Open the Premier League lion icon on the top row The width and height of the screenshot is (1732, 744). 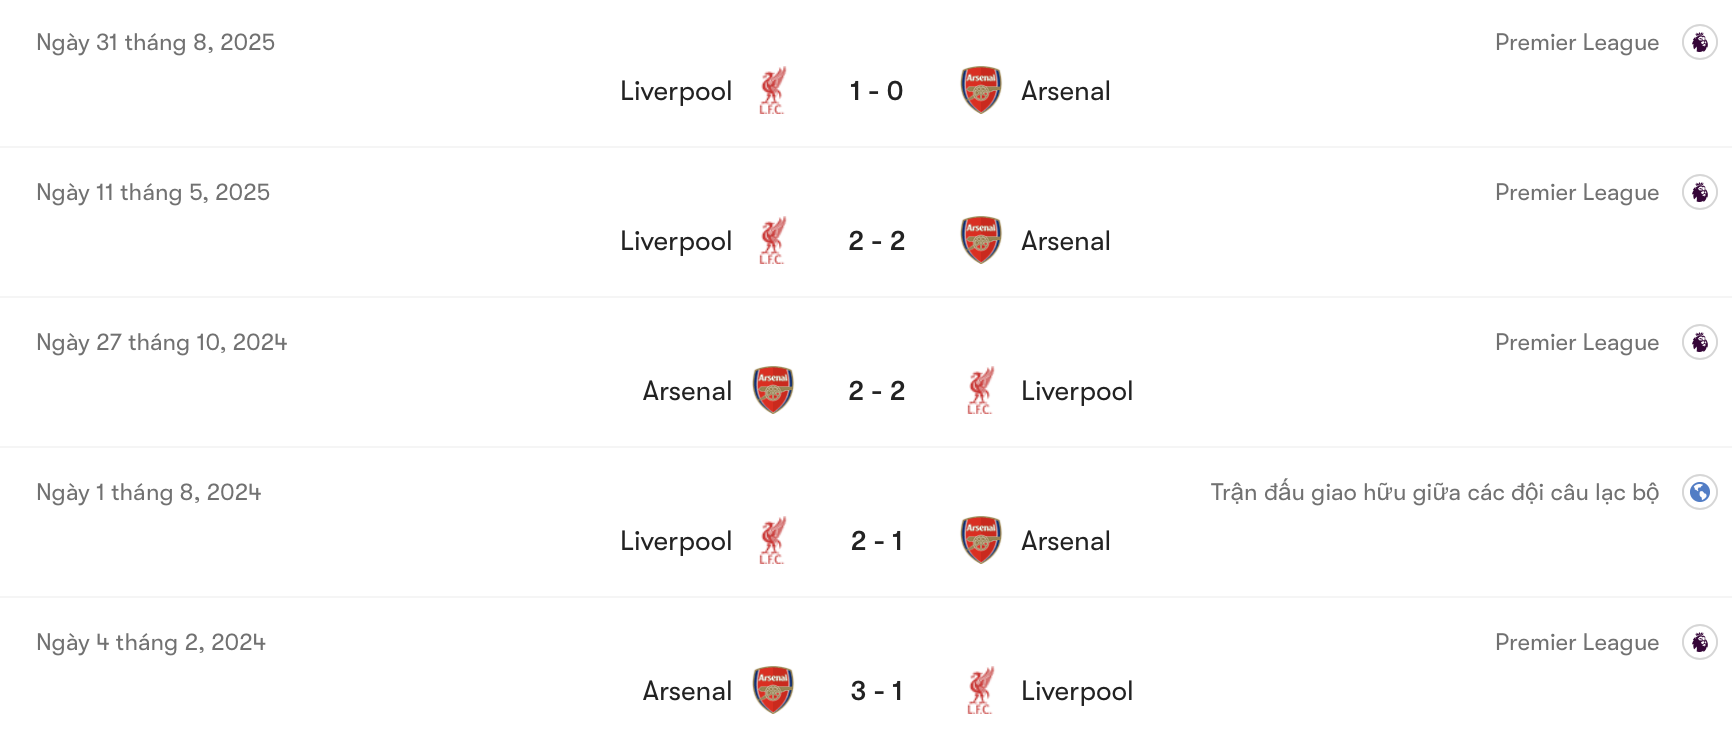coord(1700,42)
